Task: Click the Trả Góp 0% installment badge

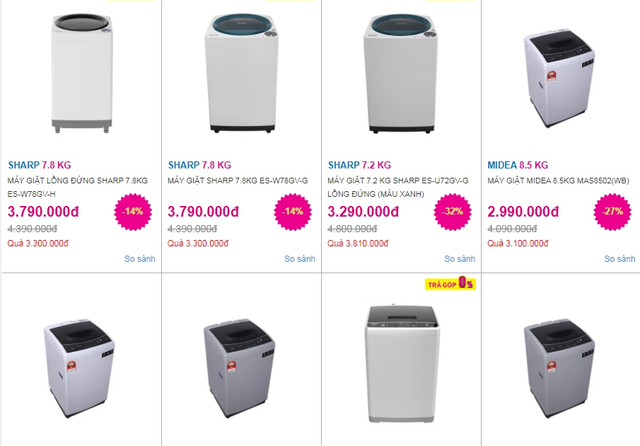Action: 449,283
